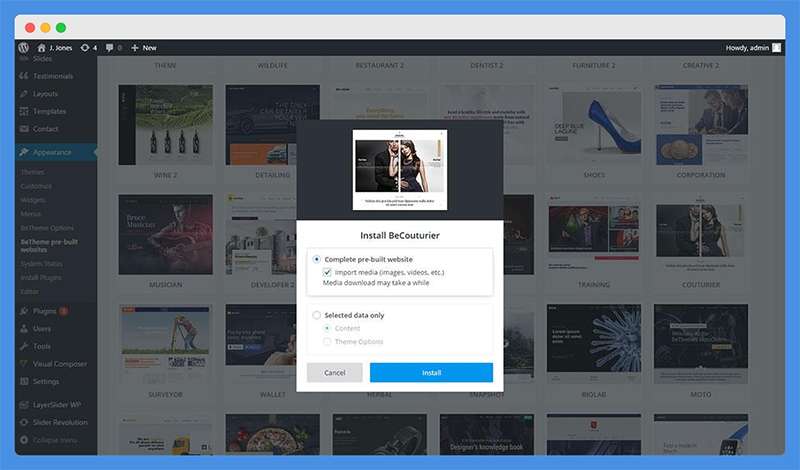
Task: Click the blue Install button
Action: 431,373
